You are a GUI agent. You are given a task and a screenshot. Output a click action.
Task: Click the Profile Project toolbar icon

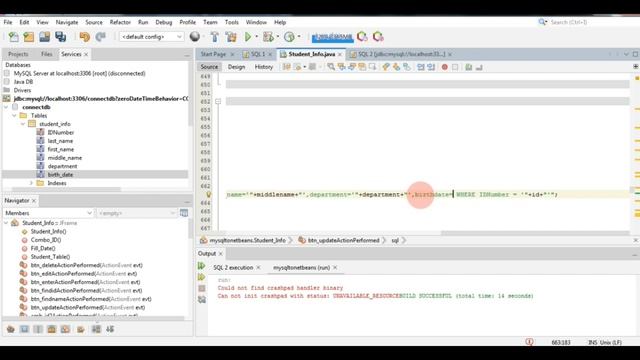[289, 37]
